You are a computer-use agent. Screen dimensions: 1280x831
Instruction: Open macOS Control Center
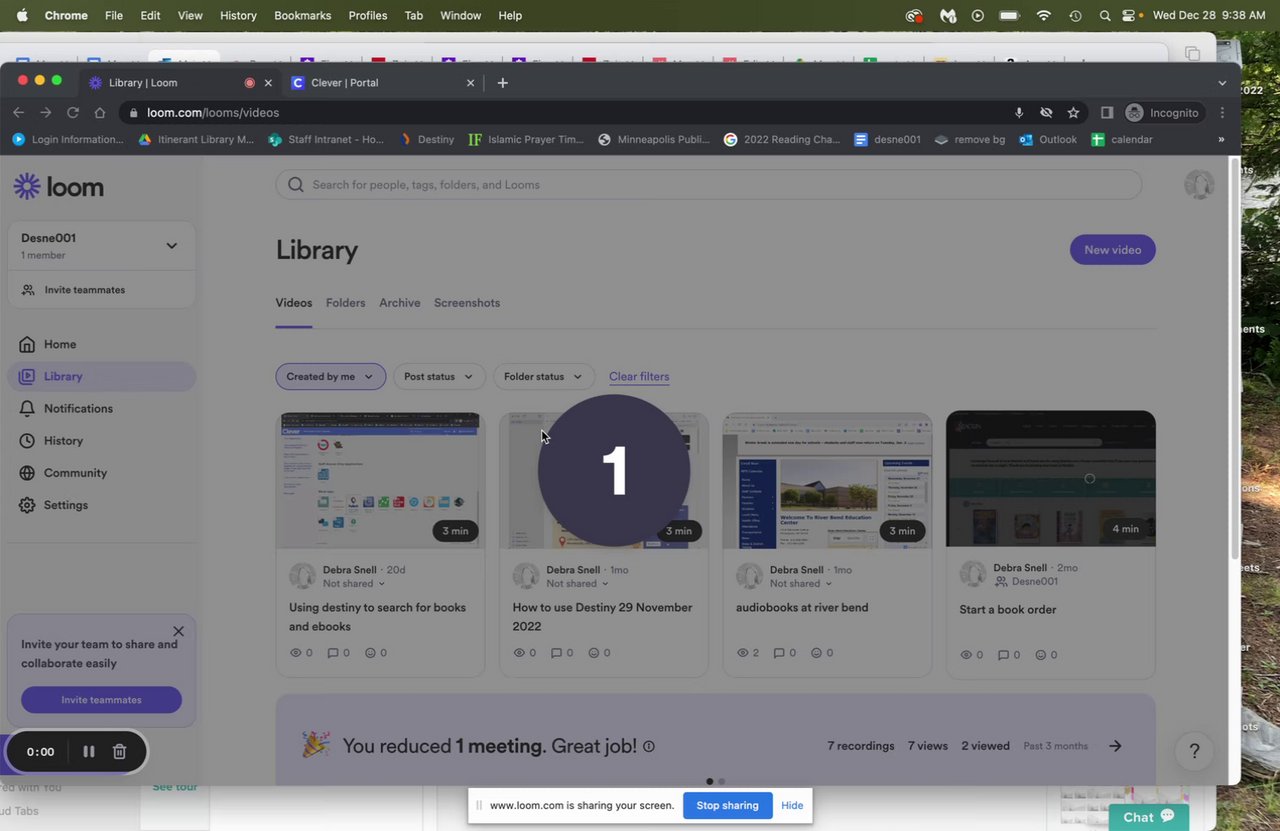[1131, 15]
